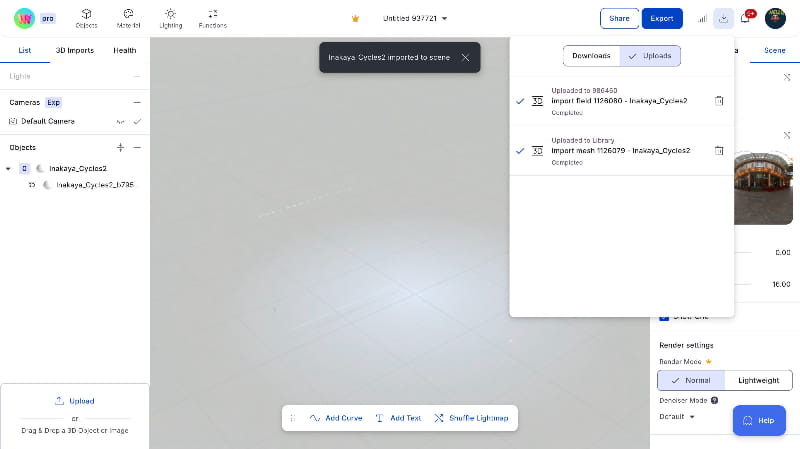The height and width of the screenshot is (449, 800).
Task: Click the child mesh link icon
Action: [x=32, y=185]
